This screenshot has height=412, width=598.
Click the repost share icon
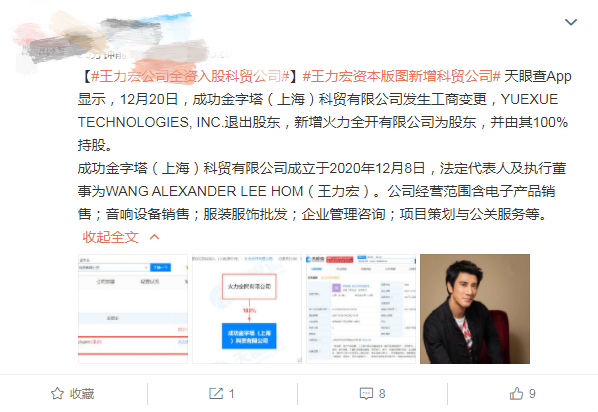[216, 393]
